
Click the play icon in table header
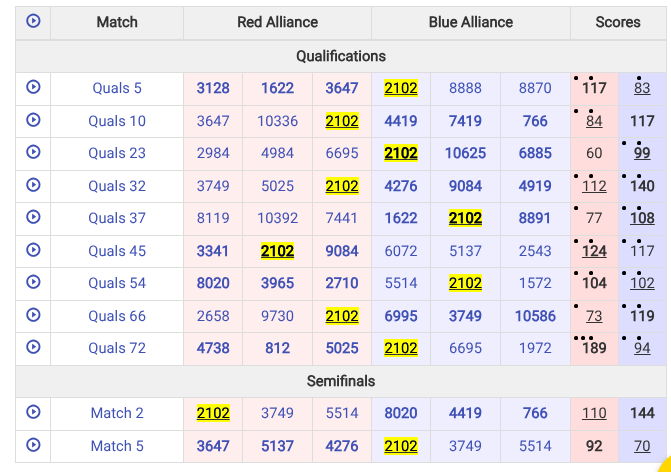33,21
